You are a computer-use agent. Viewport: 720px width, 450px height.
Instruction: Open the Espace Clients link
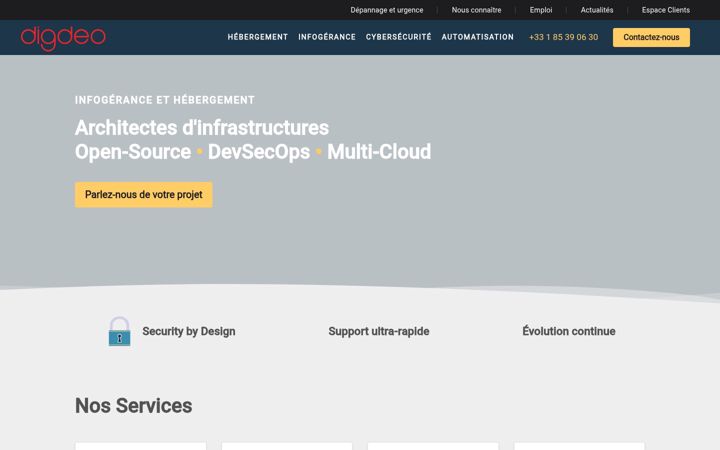[x=666, y=10]
